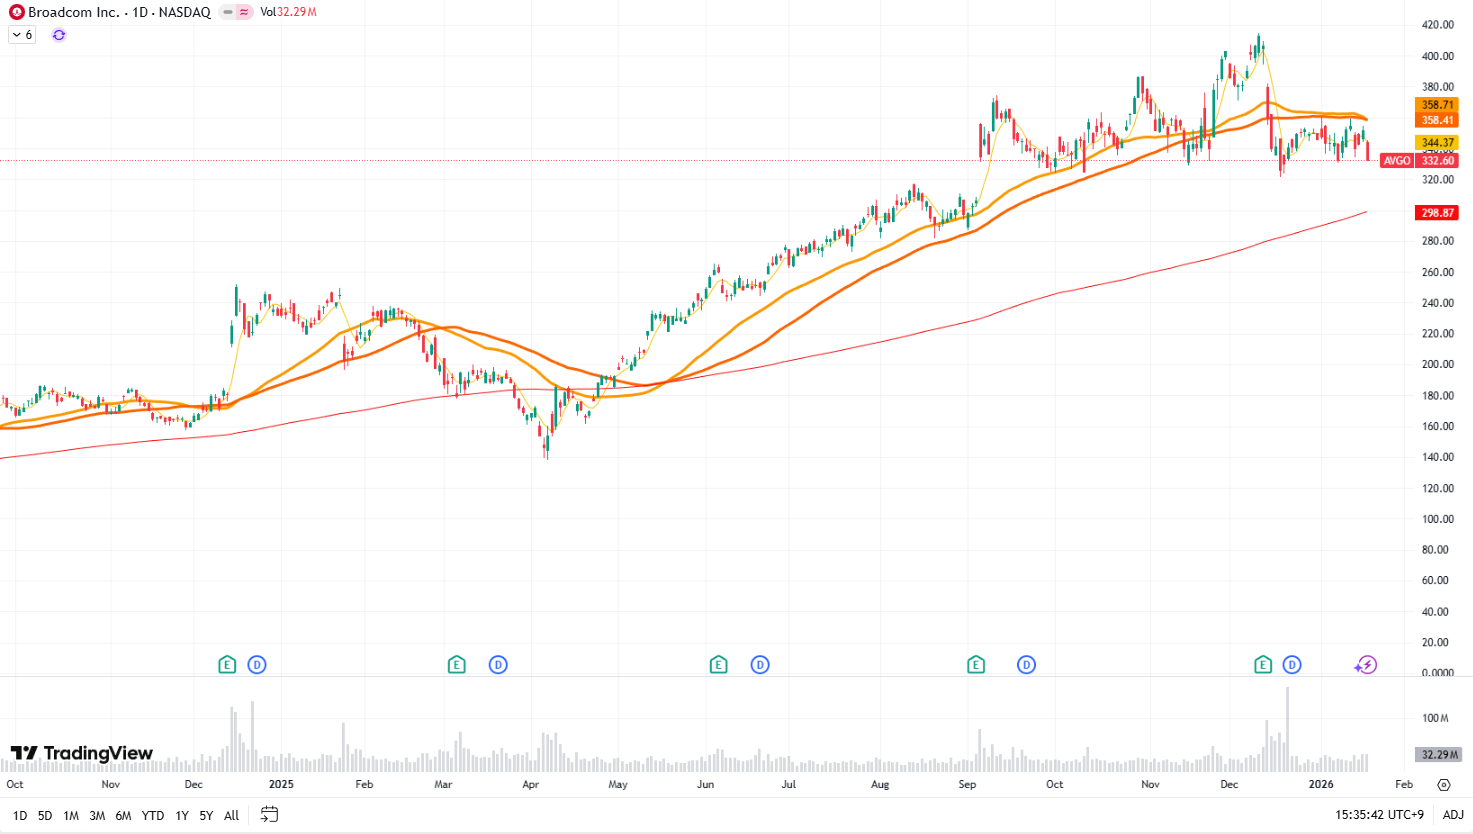Click the AVGO 332.60 price label

(x=1419, y=160)
